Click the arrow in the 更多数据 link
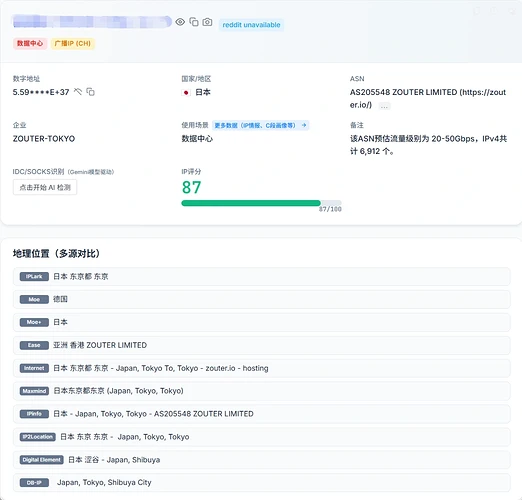Image resolution: width=522 pixels, height=500 pixels. pyautogui.click(x=304, y=125)
